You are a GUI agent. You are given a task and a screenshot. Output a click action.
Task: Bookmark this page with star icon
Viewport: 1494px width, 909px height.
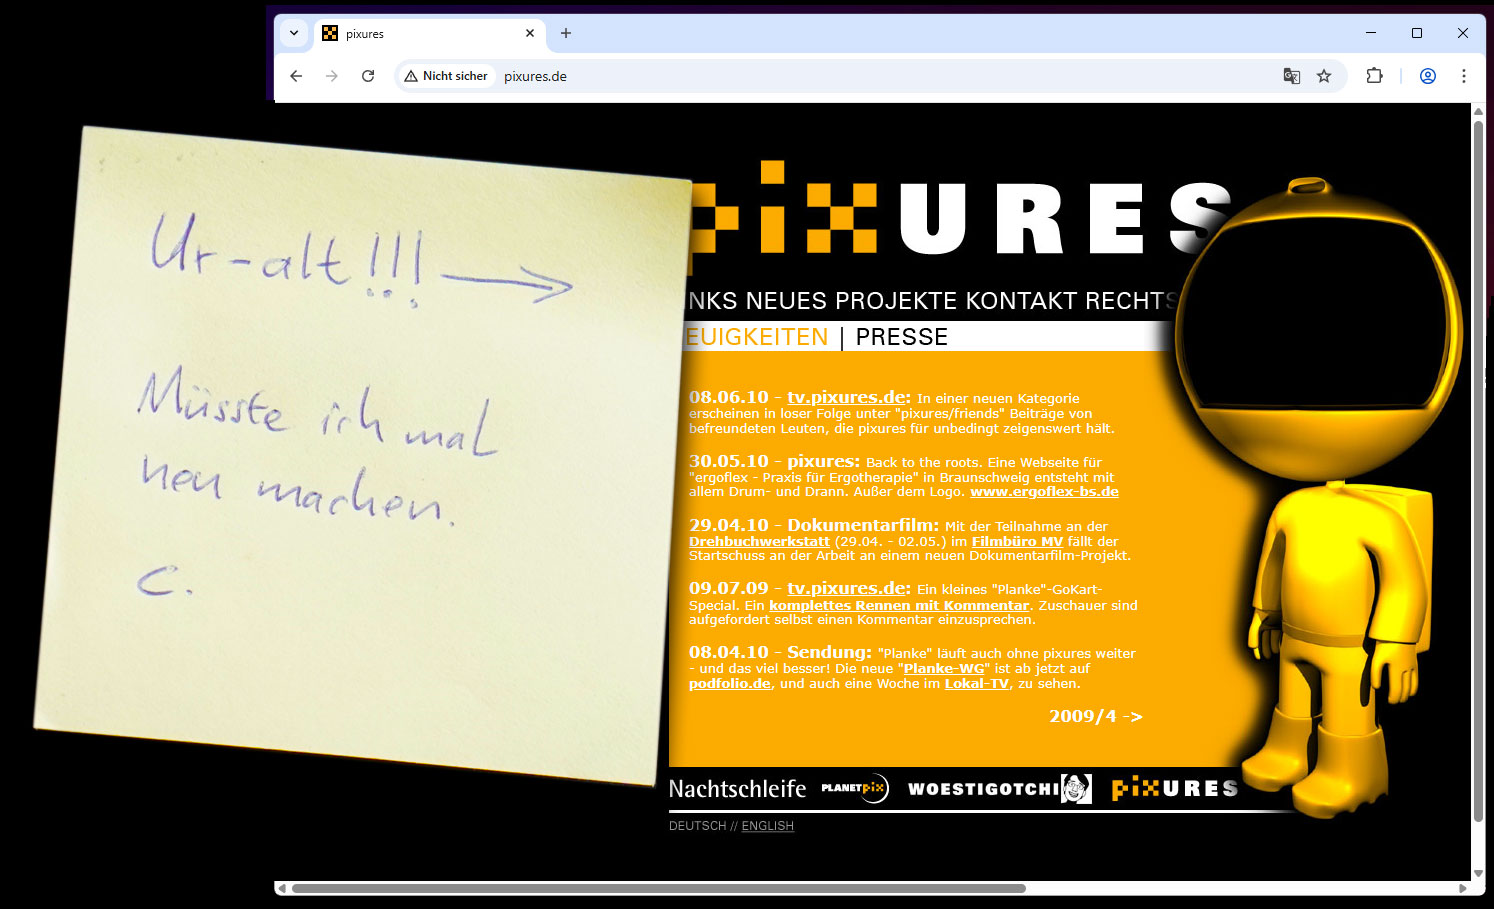tap(1324, 76)
